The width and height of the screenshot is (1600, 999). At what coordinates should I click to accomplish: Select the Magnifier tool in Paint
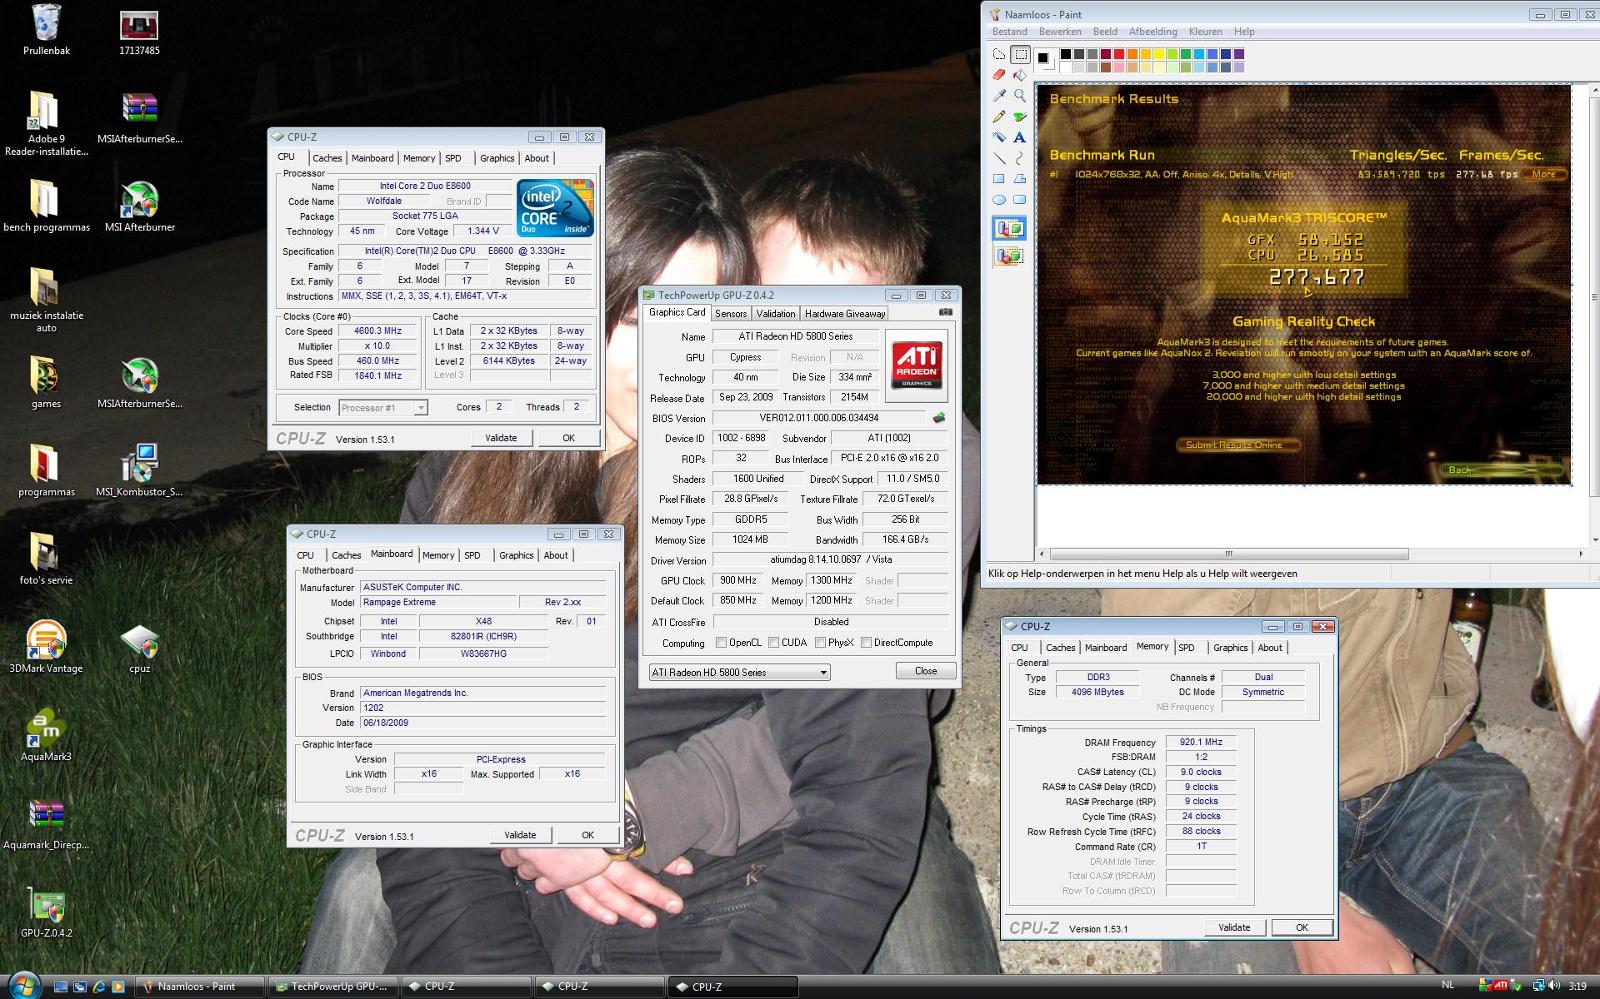tap(1020, 95)
